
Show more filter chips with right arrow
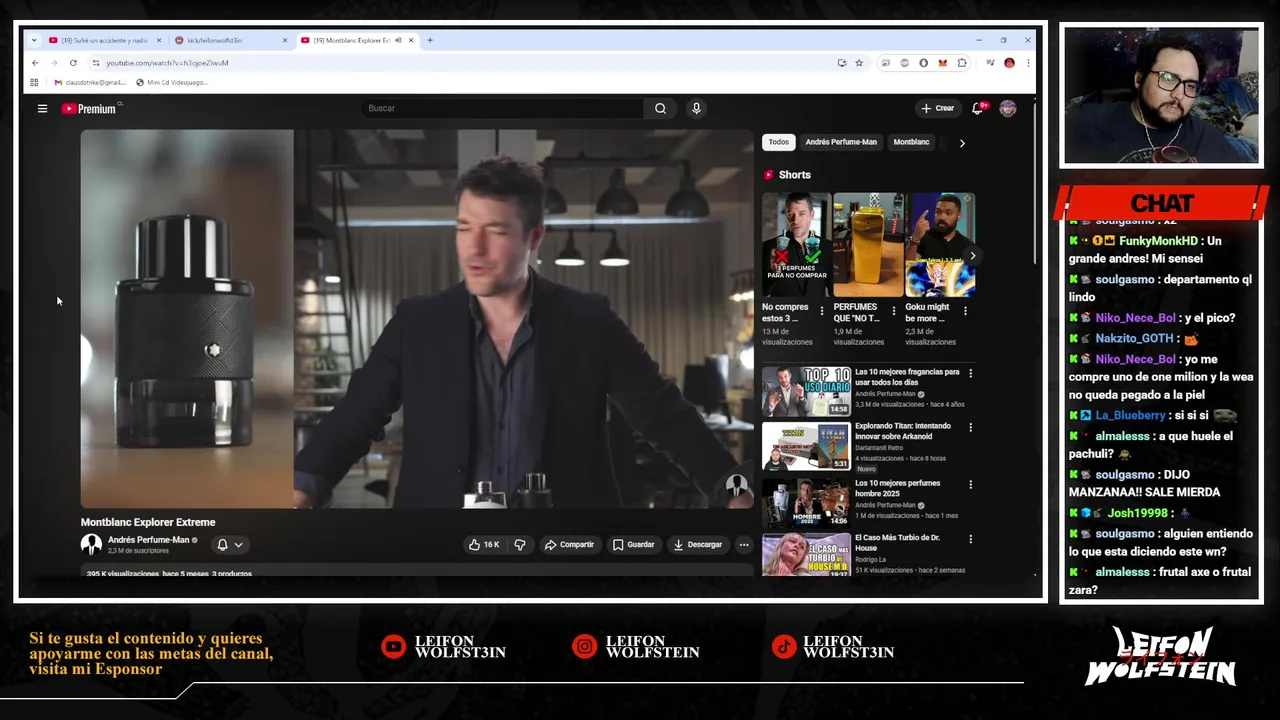[x=962, y=143]
